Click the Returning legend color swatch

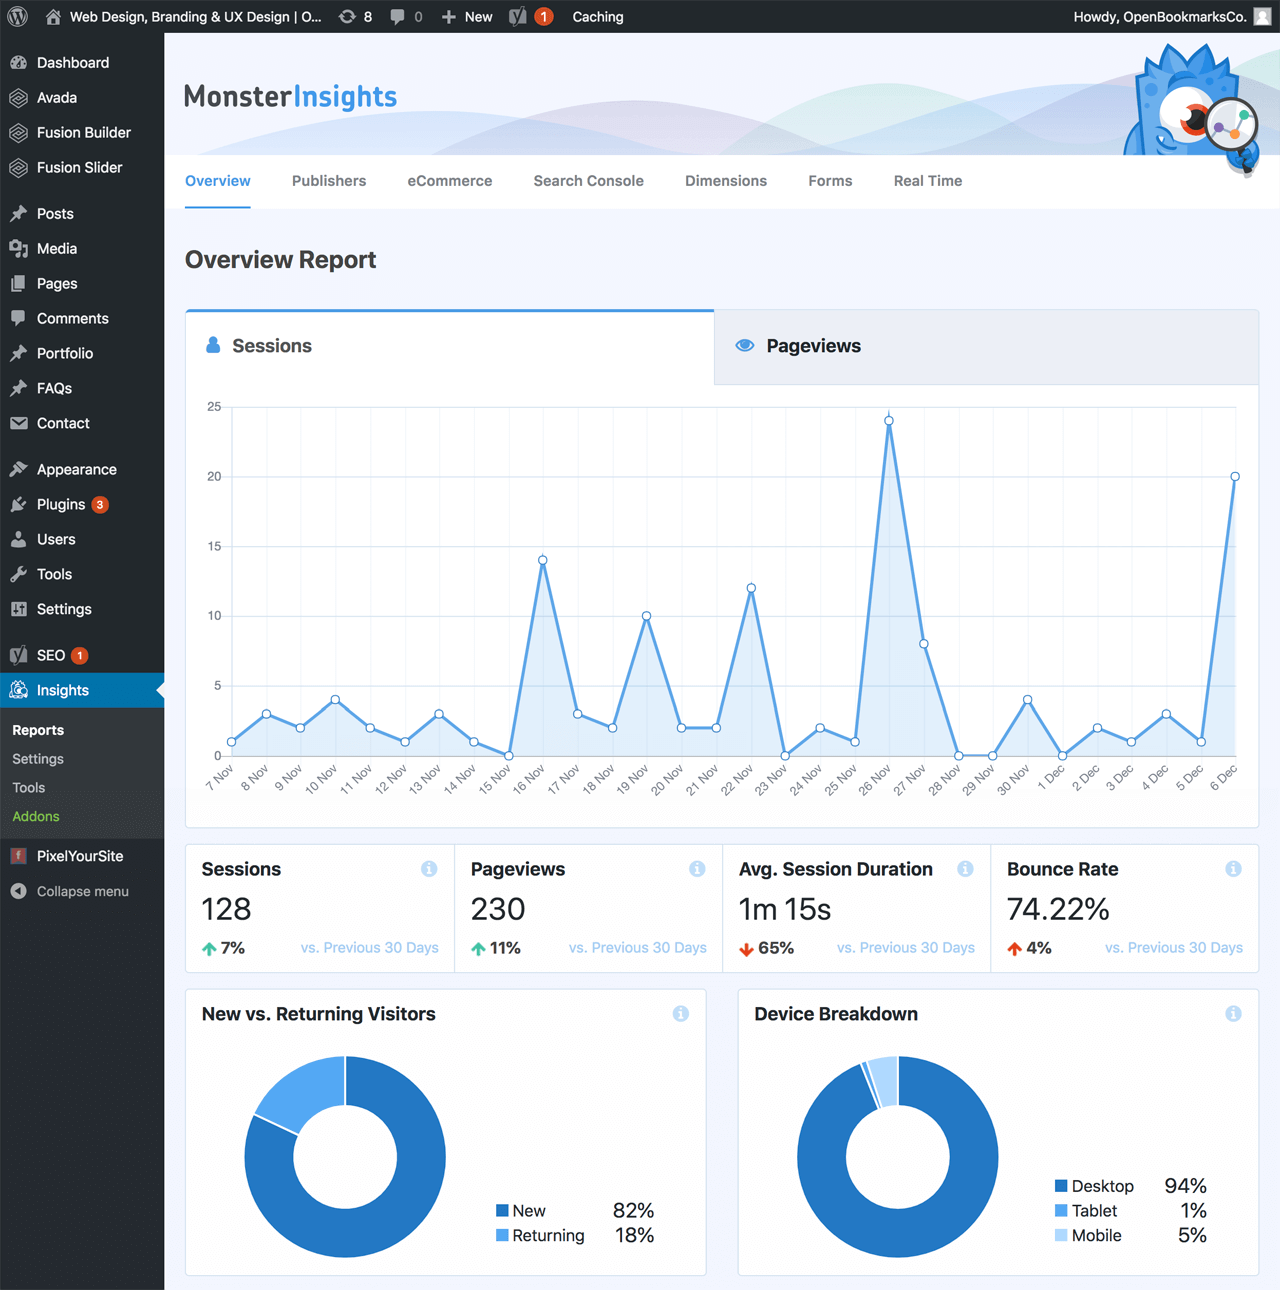click(502, 1235)
